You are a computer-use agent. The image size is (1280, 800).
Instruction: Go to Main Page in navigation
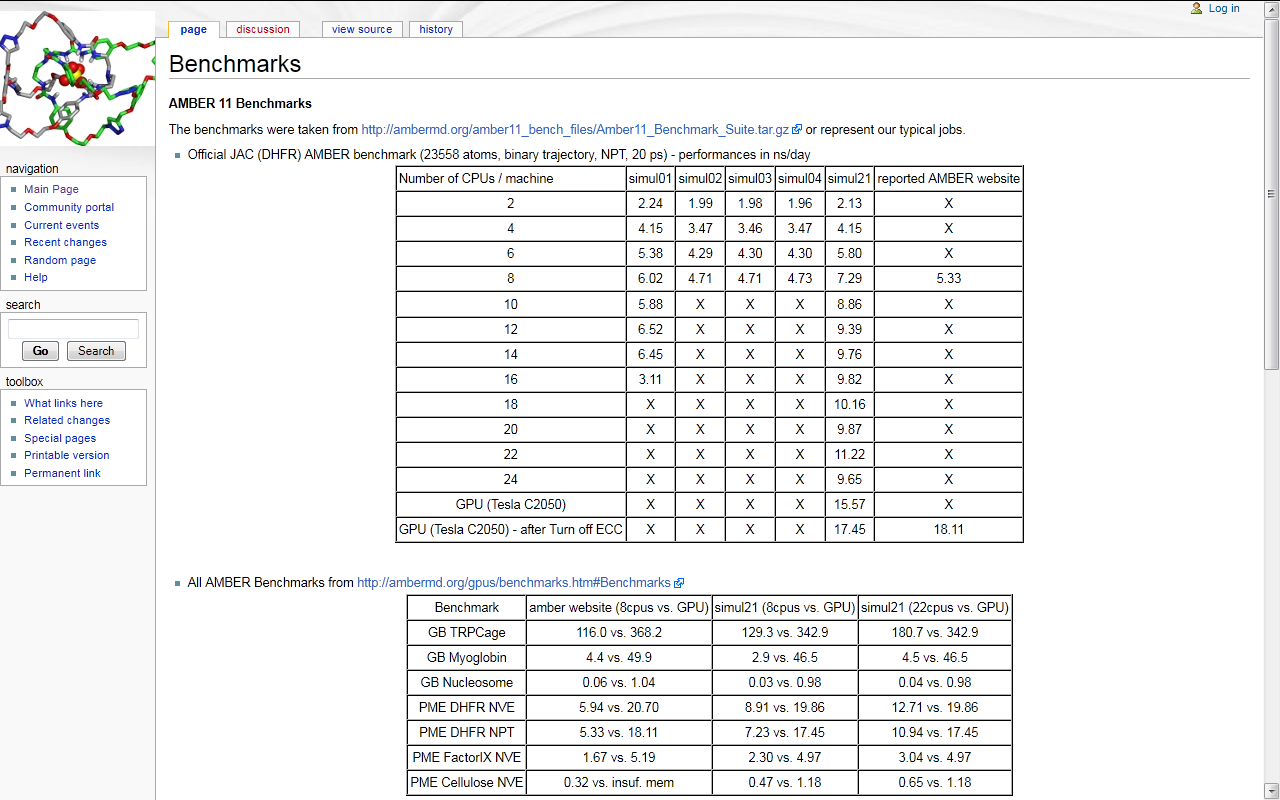point(51,189)
